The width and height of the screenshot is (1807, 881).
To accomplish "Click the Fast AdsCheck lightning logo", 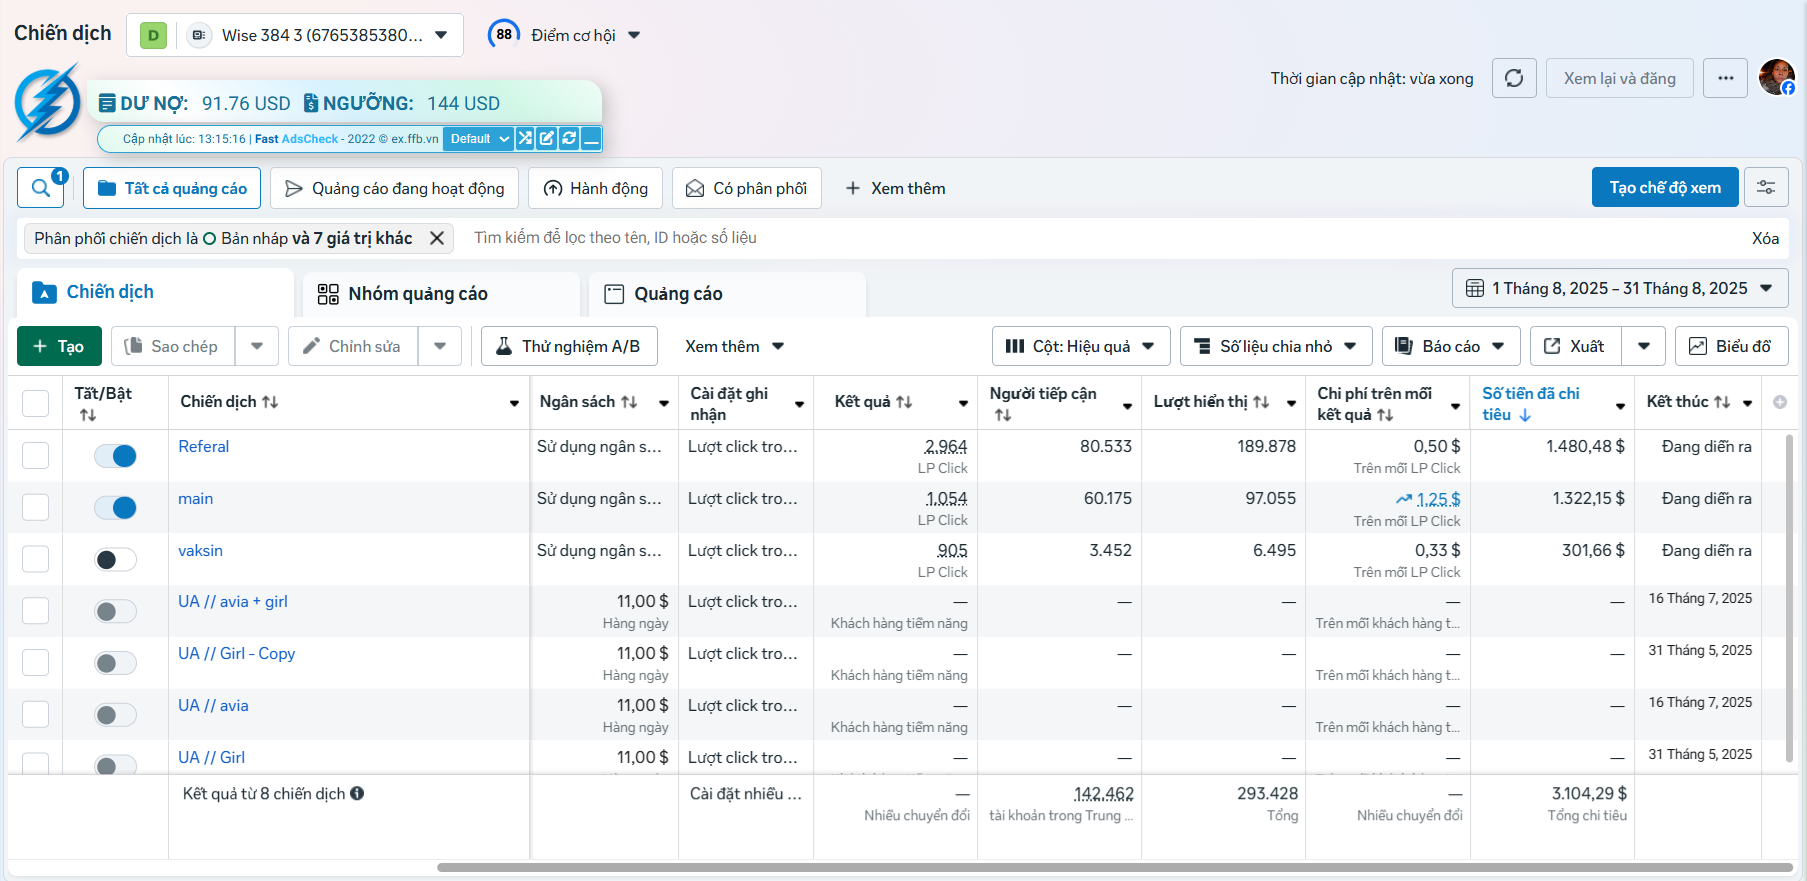I will pos(47,103).
